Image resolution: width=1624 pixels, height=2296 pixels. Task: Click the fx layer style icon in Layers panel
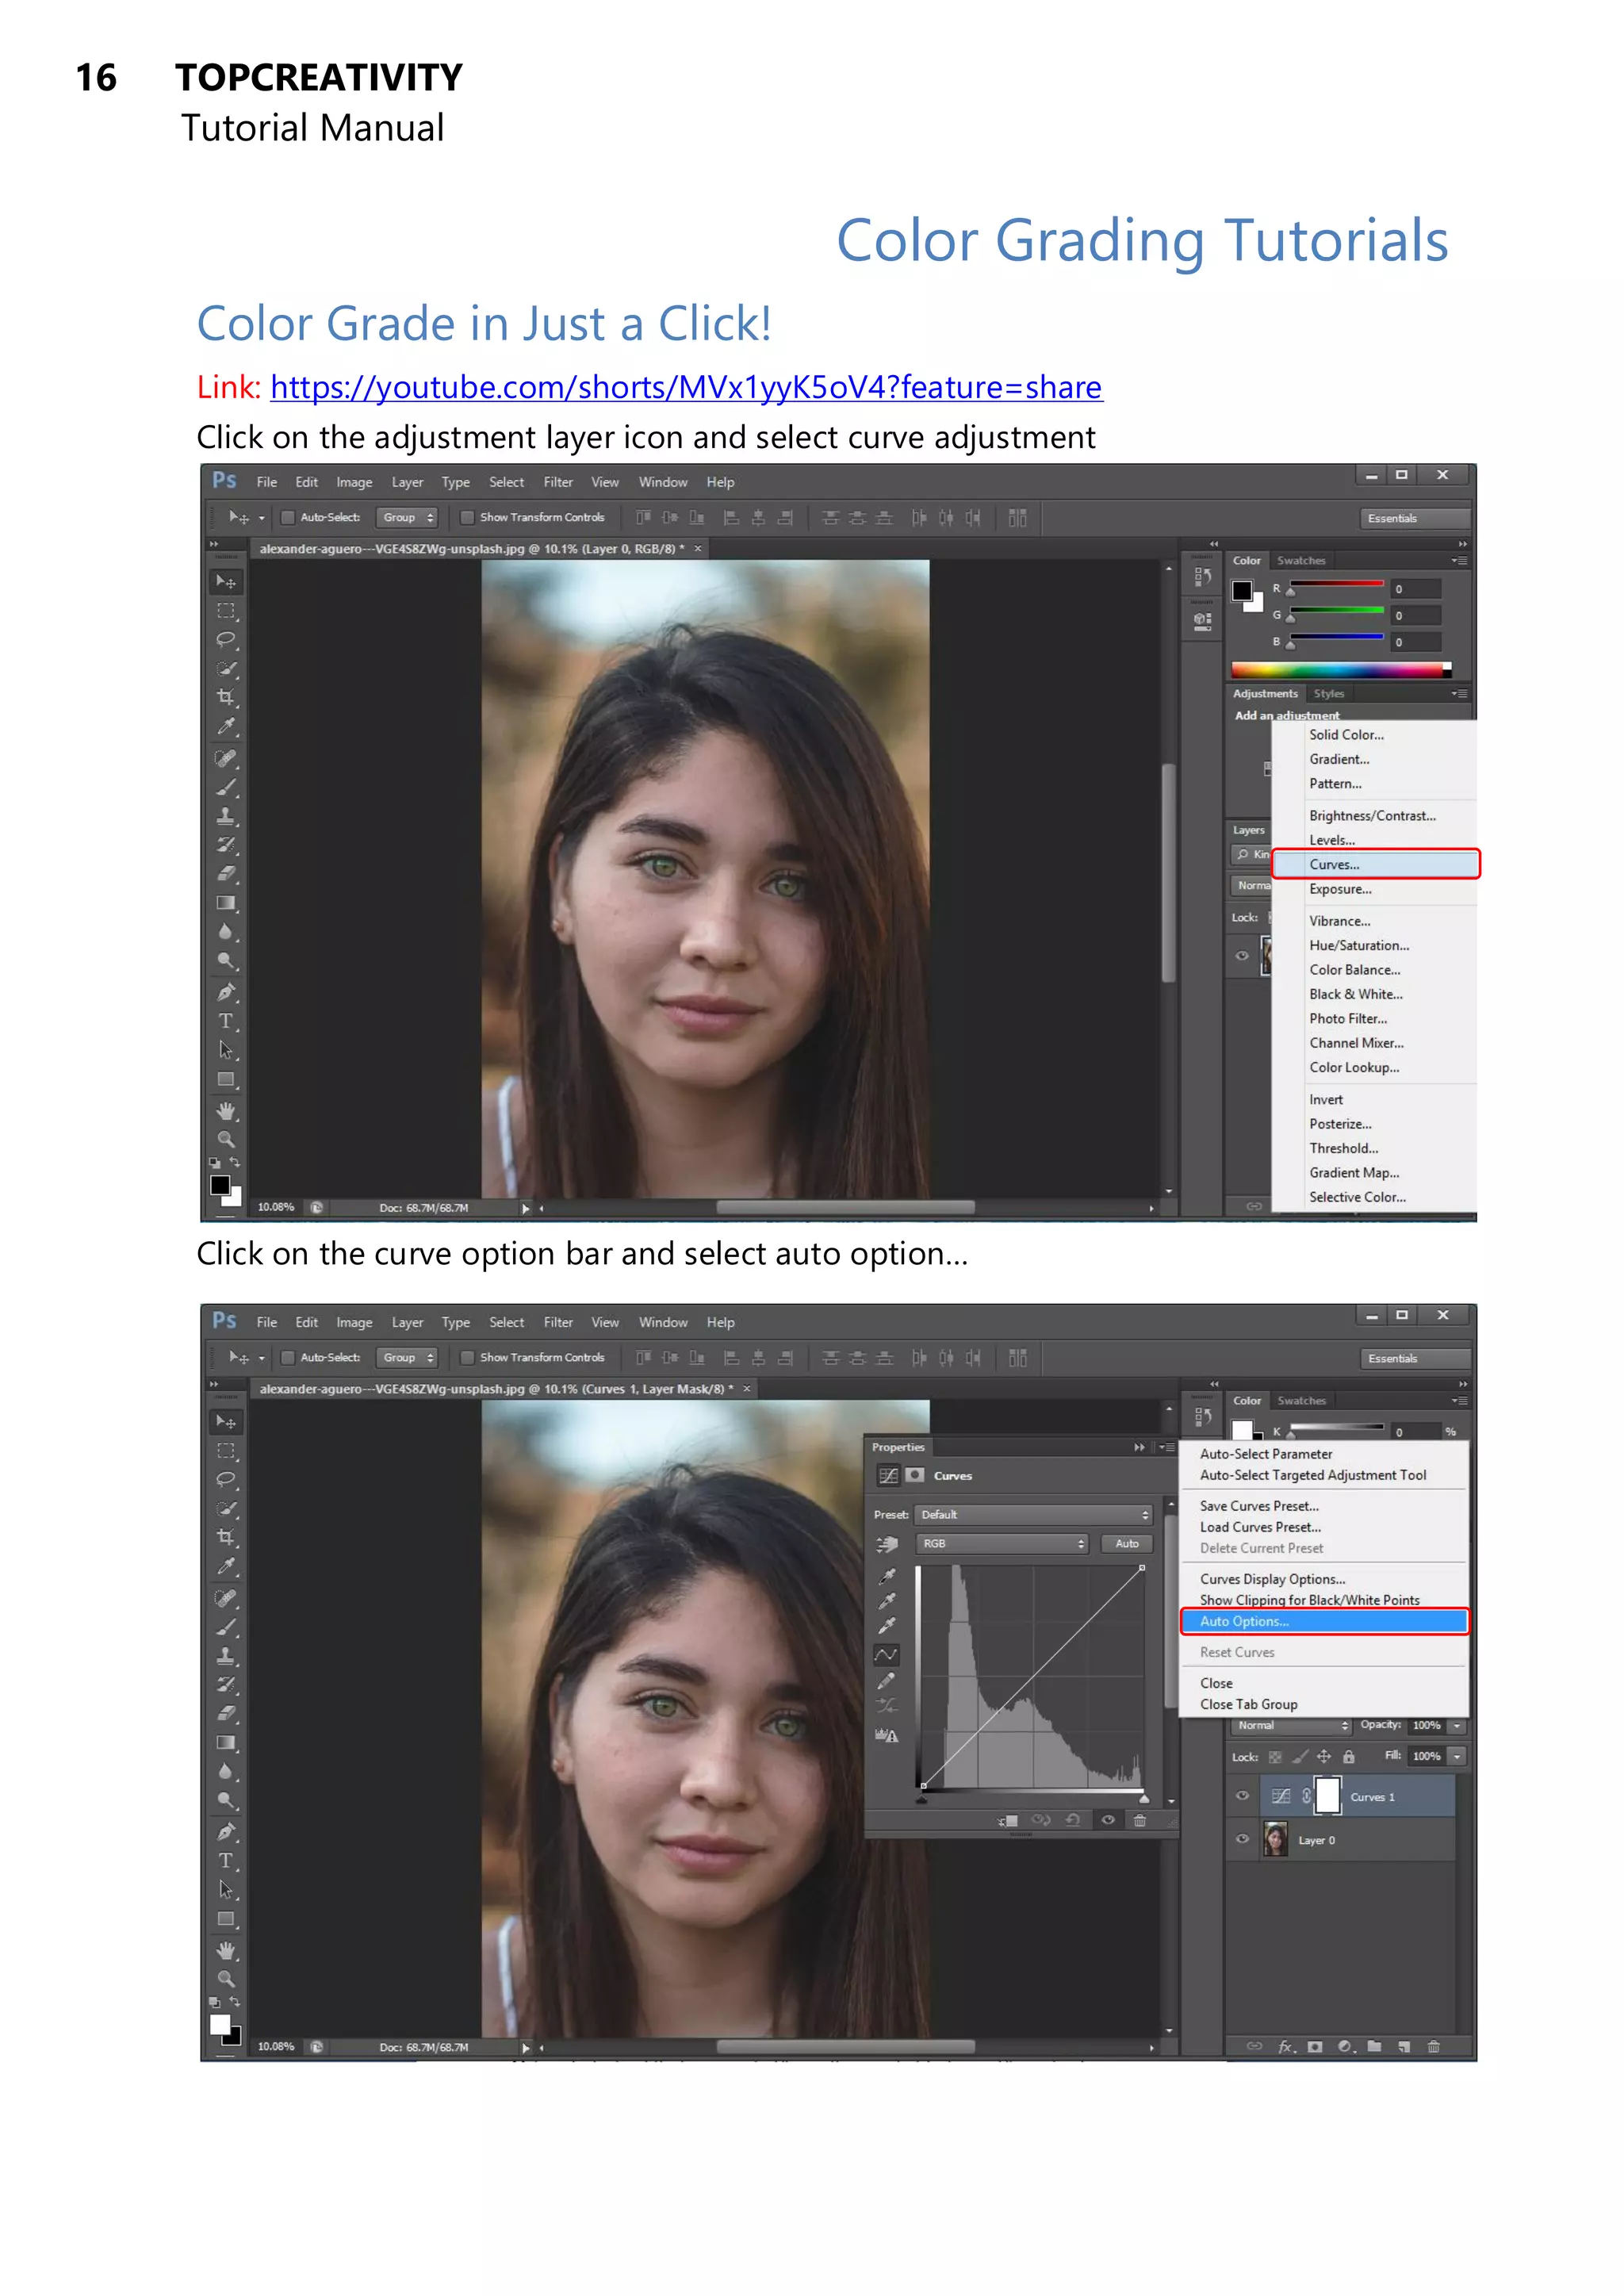1287,2046
